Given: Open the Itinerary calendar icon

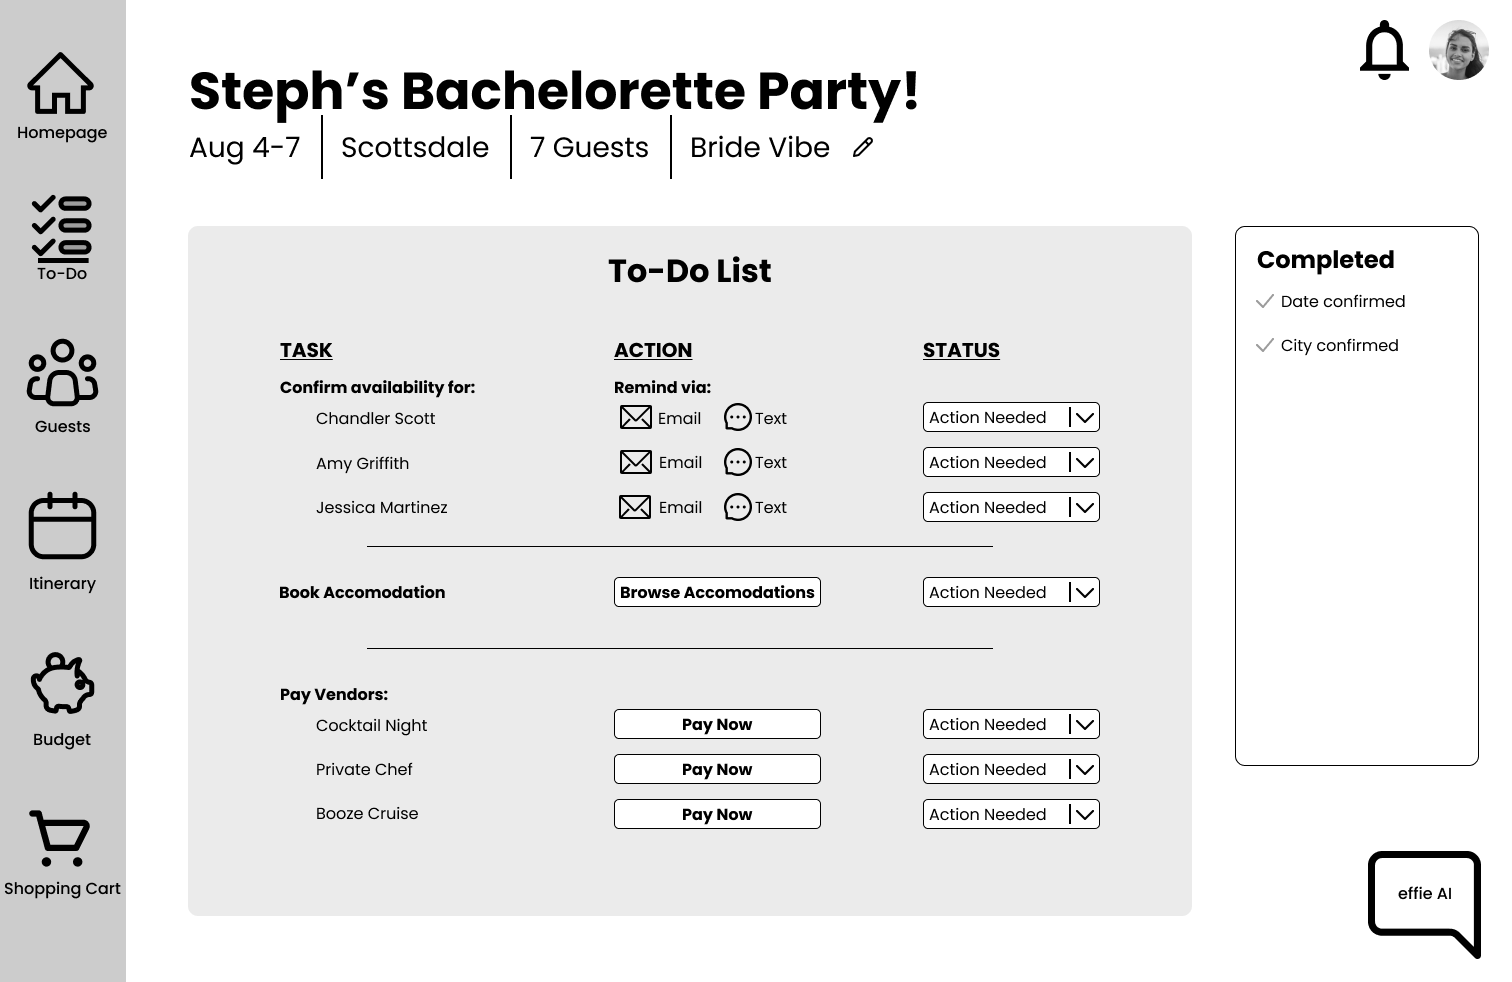Looking at the screenshot, I should [62, 526].
